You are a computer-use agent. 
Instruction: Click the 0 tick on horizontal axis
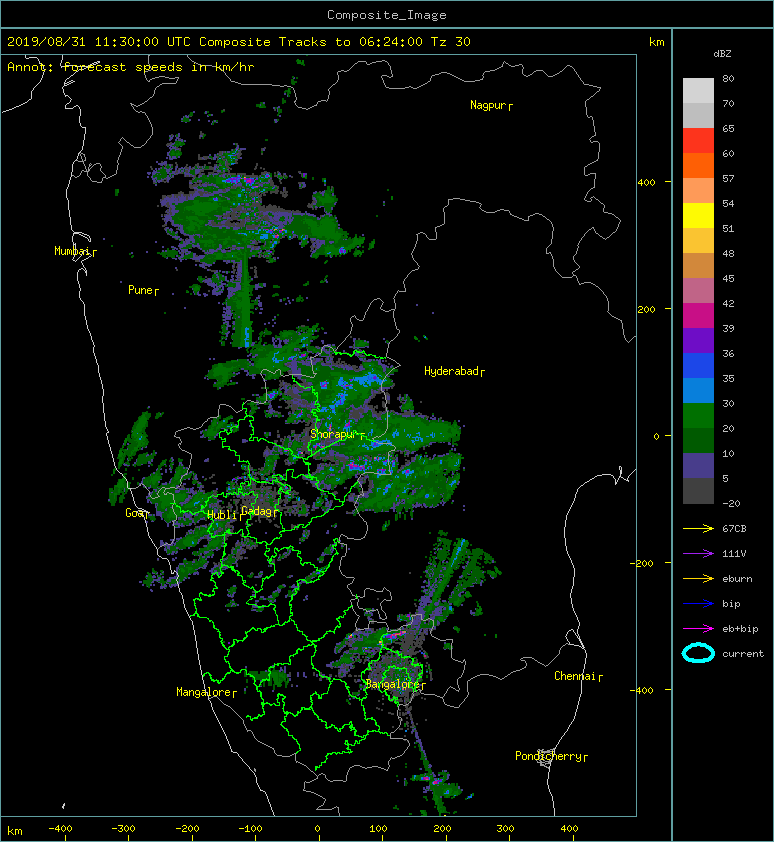[317, 829]
